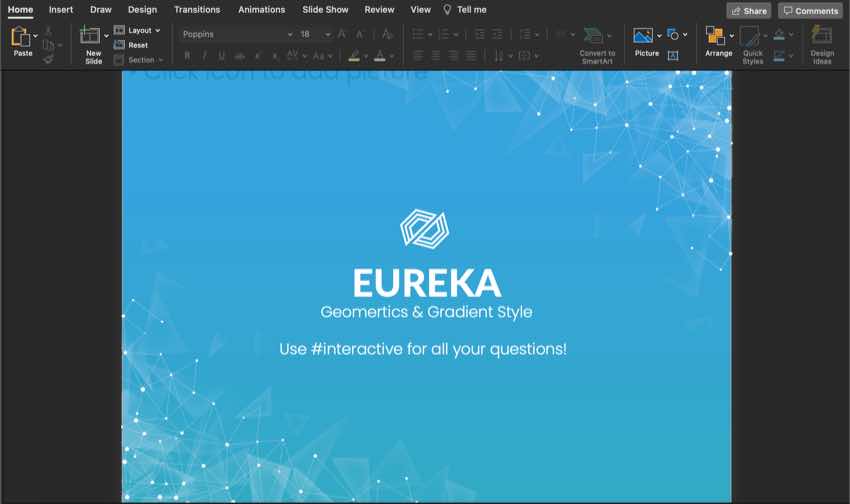Switch to the View tab

click(x=421, y=10)
